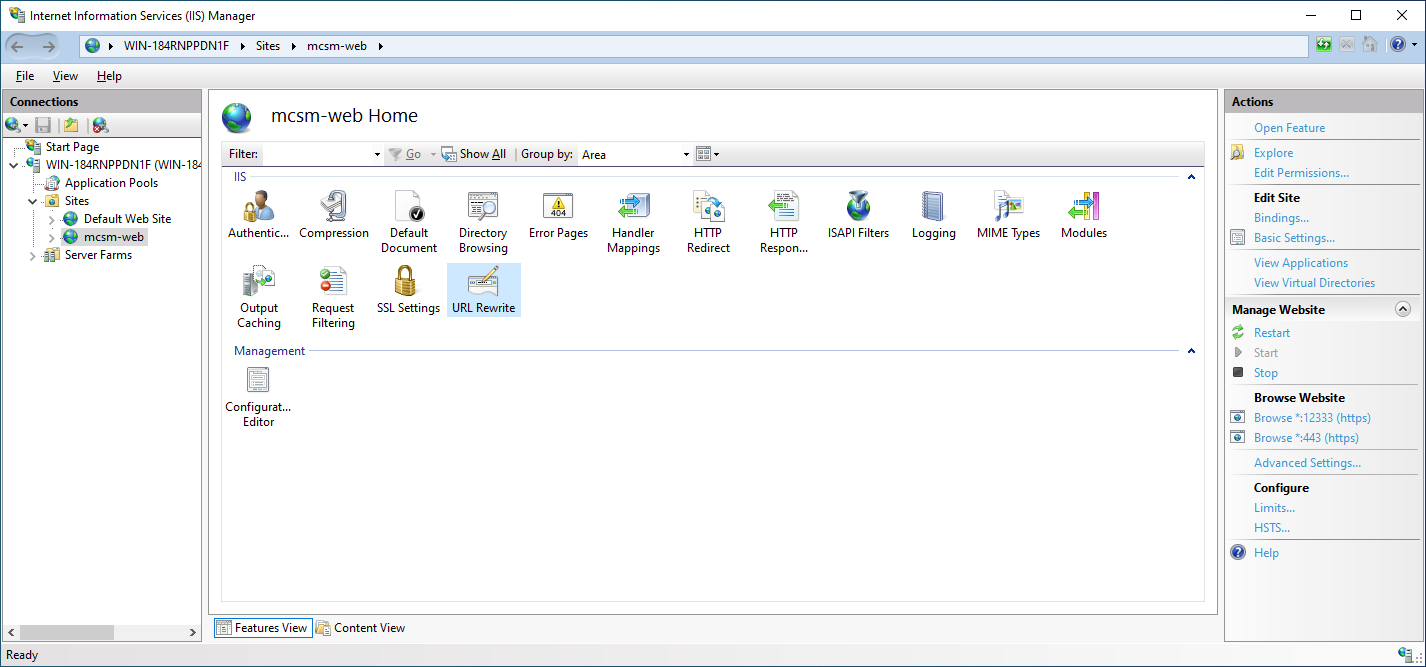Click Edit Permissions link
The height and width of the screenshot is (667, 1426).
pos(1301,173)
